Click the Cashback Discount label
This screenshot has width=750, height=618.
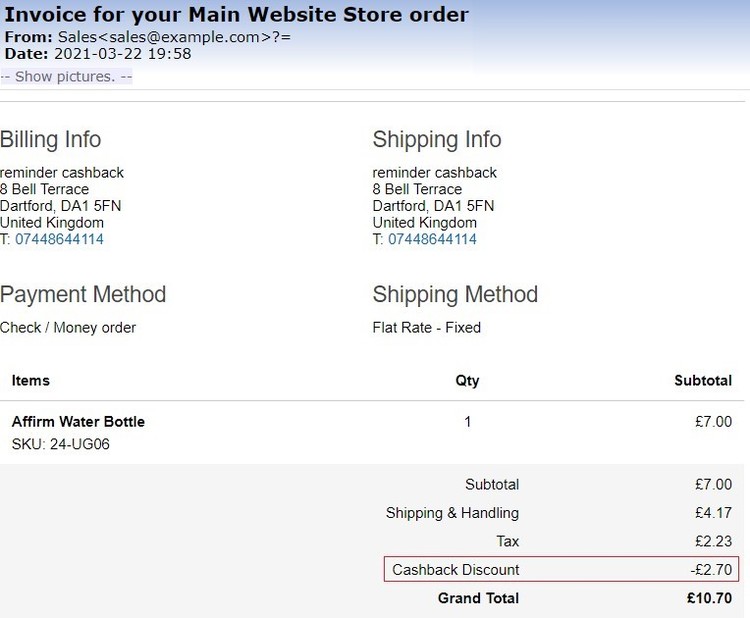click(x=456, y=570)
